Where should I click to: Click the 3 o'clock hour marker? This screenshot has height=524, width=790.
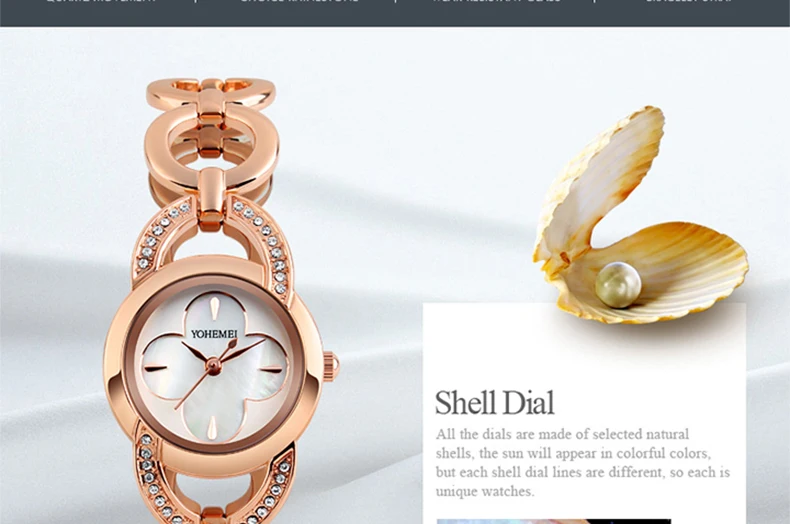[271, 369]
